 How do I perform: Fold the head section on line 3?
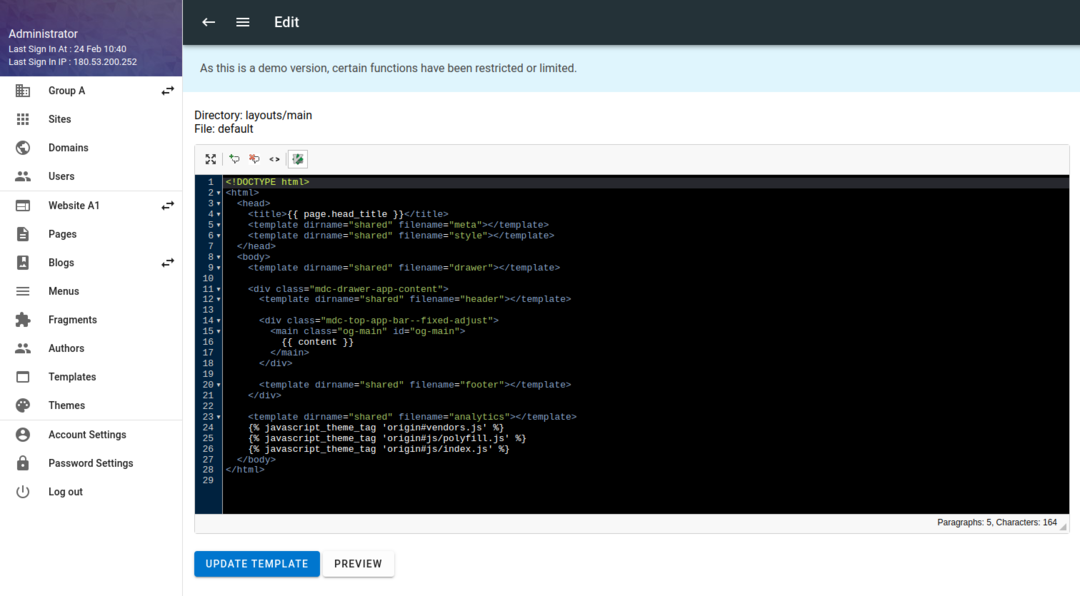(x=219, y=204)
